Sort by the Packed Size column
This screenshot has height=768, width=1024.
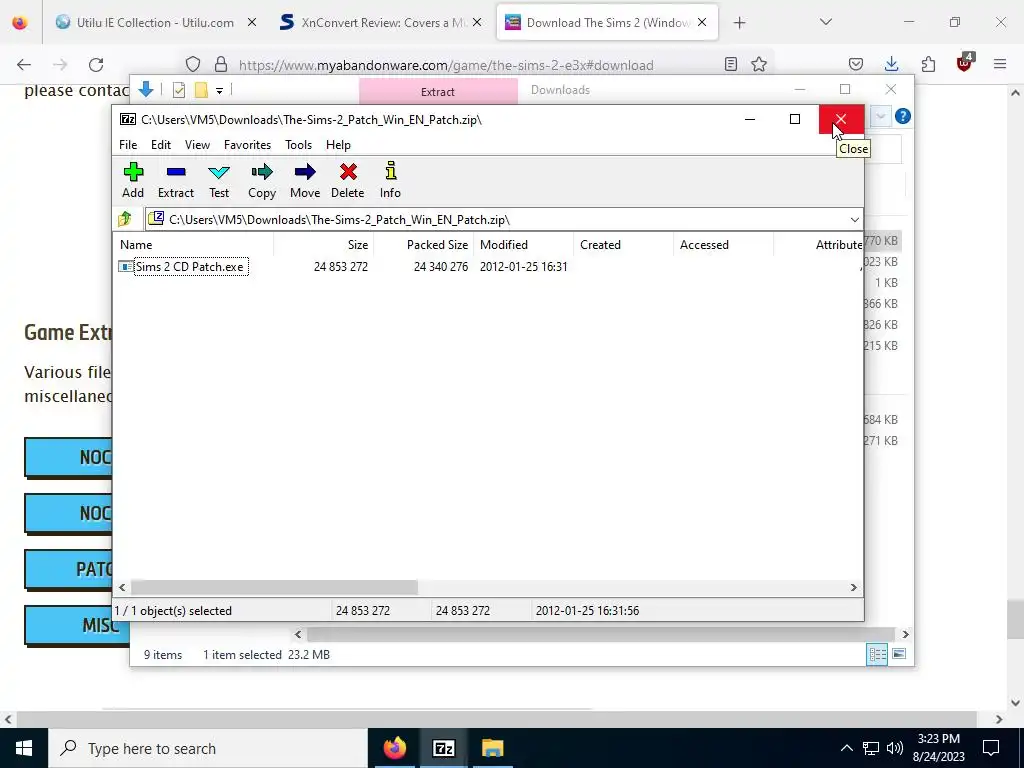point(424,245)
